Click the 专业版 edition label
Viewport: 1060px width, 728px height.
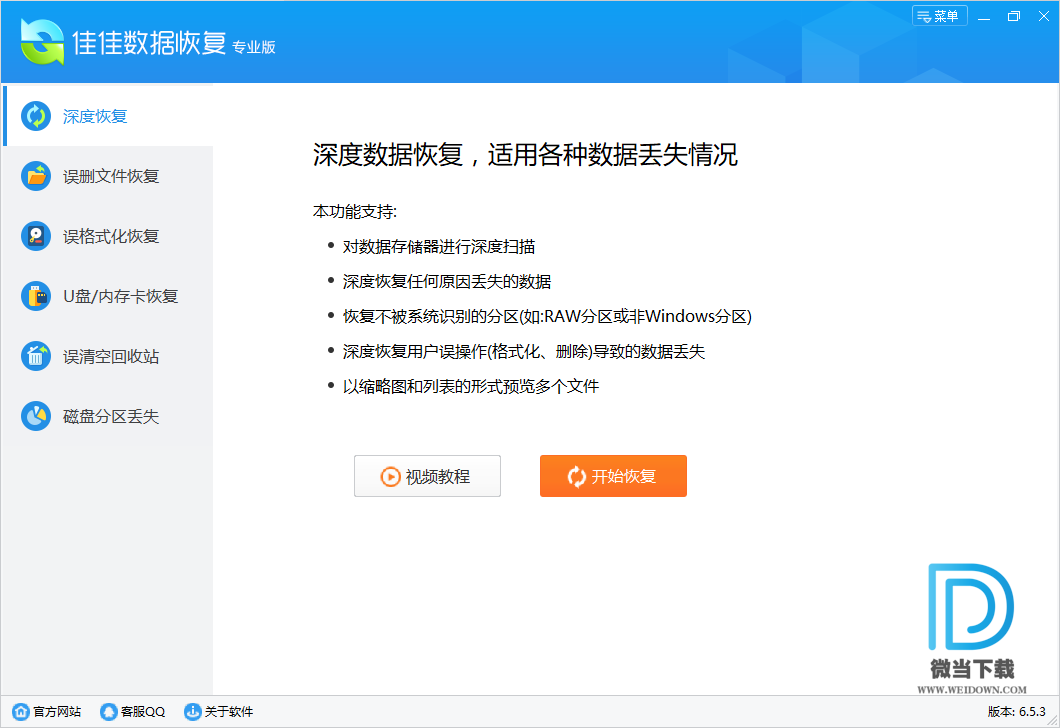coord(254,47)
